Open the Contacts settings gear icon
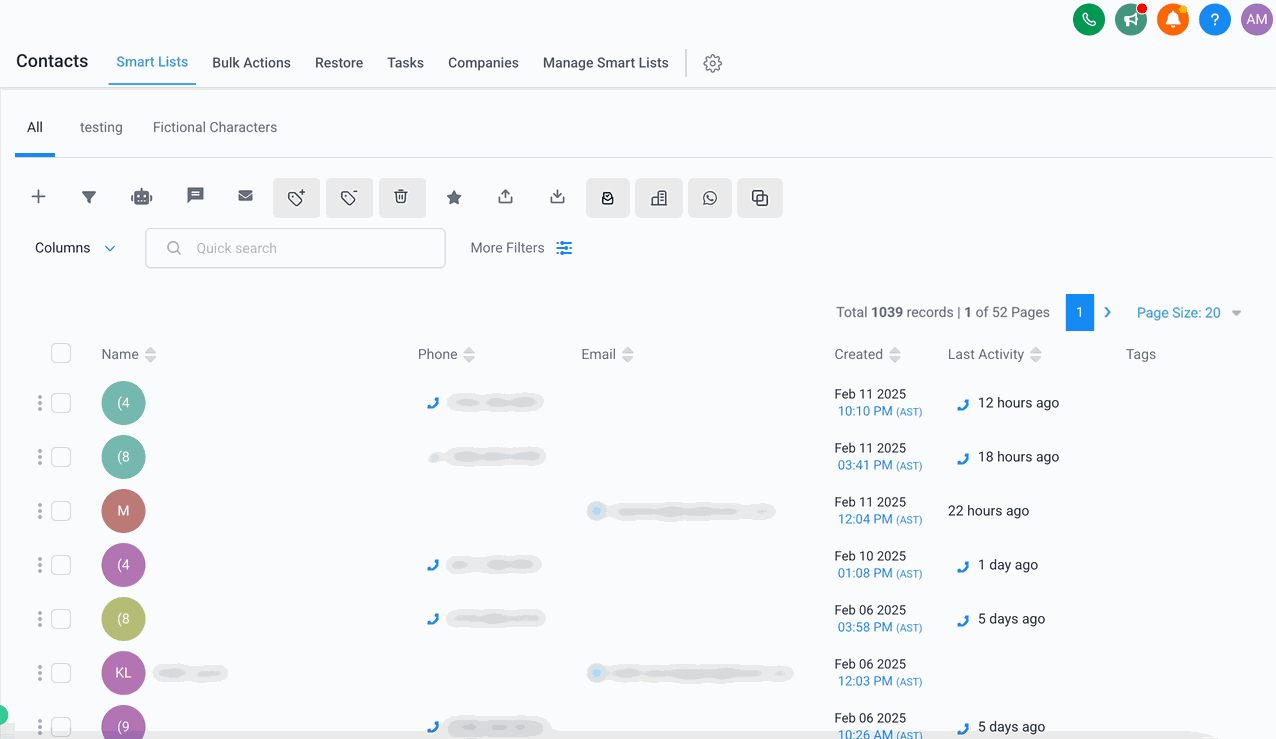 (x=712, y=63)
